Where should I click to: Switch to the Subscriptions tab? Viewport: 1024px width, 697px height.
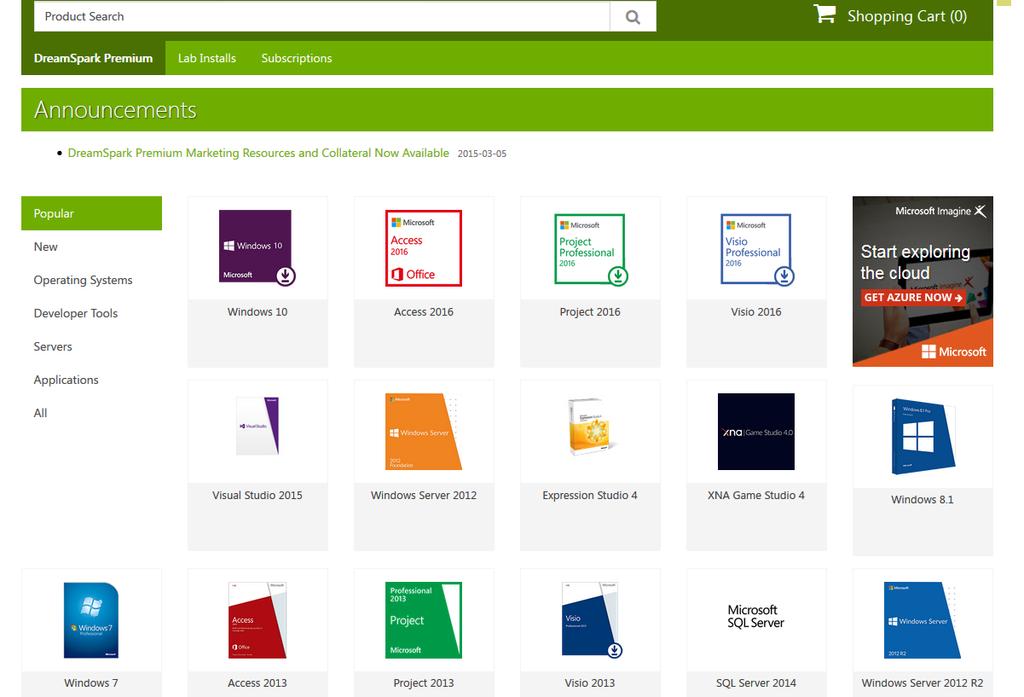coord(296,58)
